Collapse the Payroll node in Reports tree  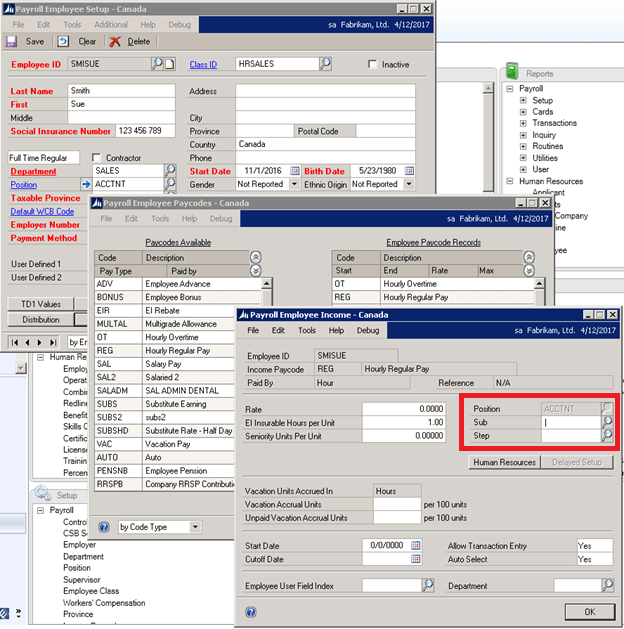(510, 89)
